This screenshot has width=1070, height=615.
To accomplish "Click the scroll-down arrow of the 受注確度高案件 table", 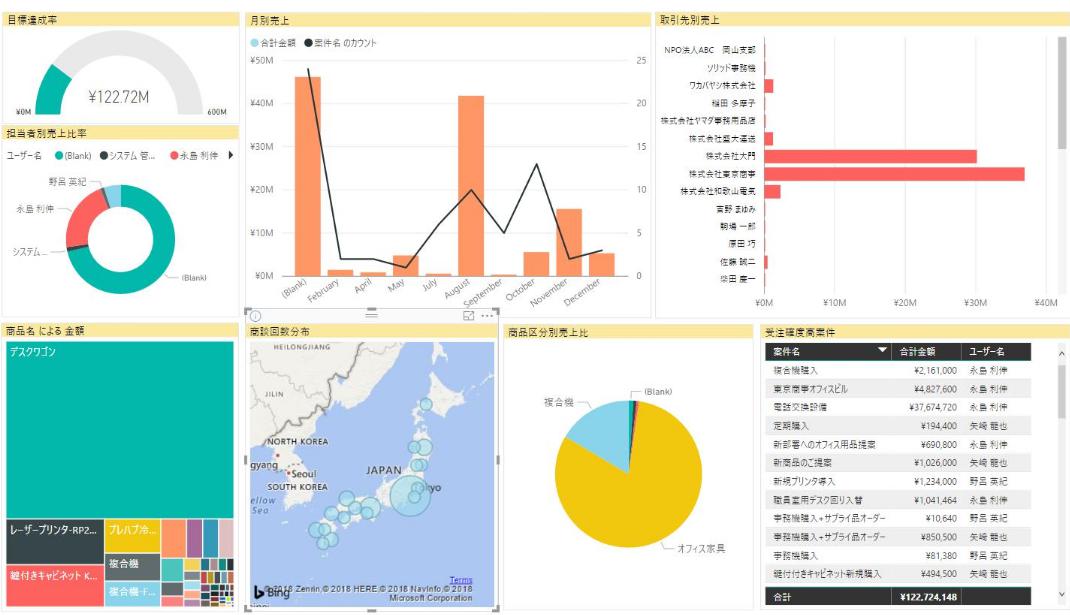I will tap(1061, 595).
